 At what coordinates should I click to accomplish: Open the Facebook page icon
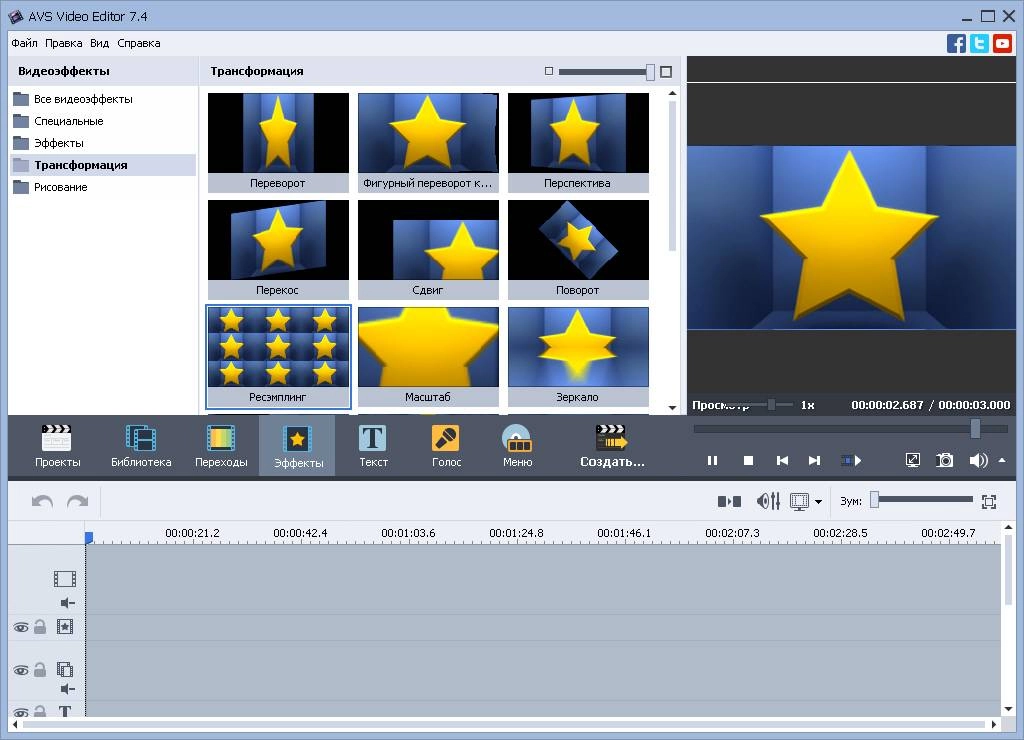[x=956, y=44]
